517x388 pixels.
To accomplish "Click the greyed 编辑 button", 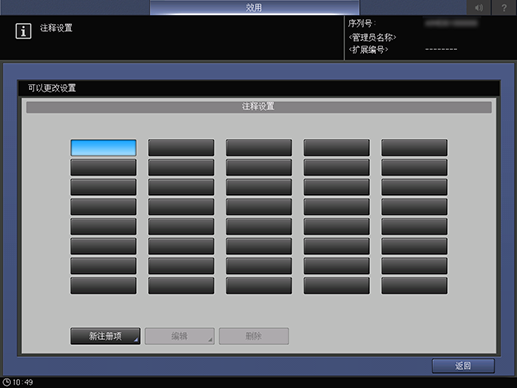I will point(179,336).
